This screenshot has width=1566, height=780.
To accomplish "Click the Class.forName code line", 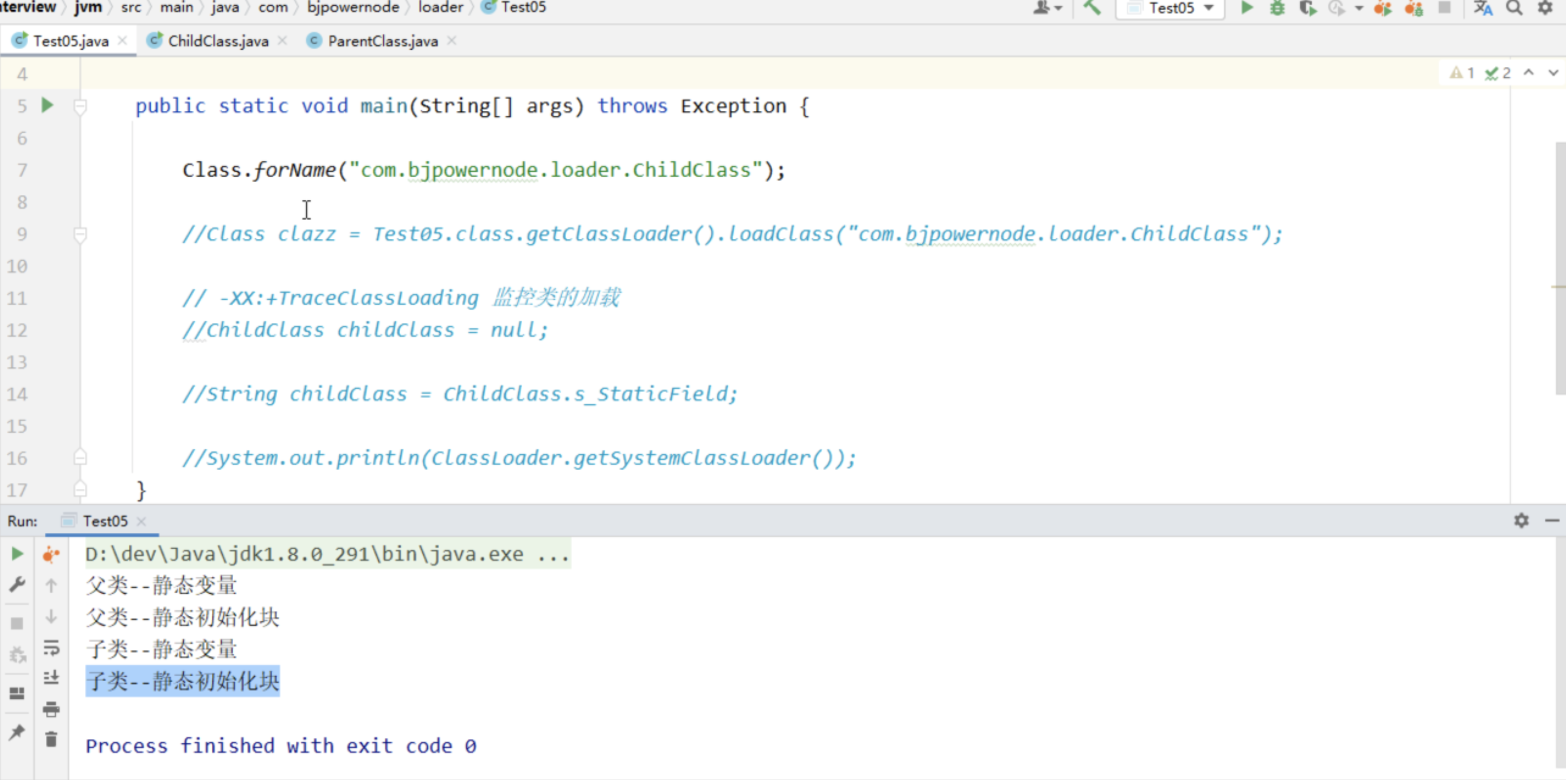I will [x=484, y=170].
